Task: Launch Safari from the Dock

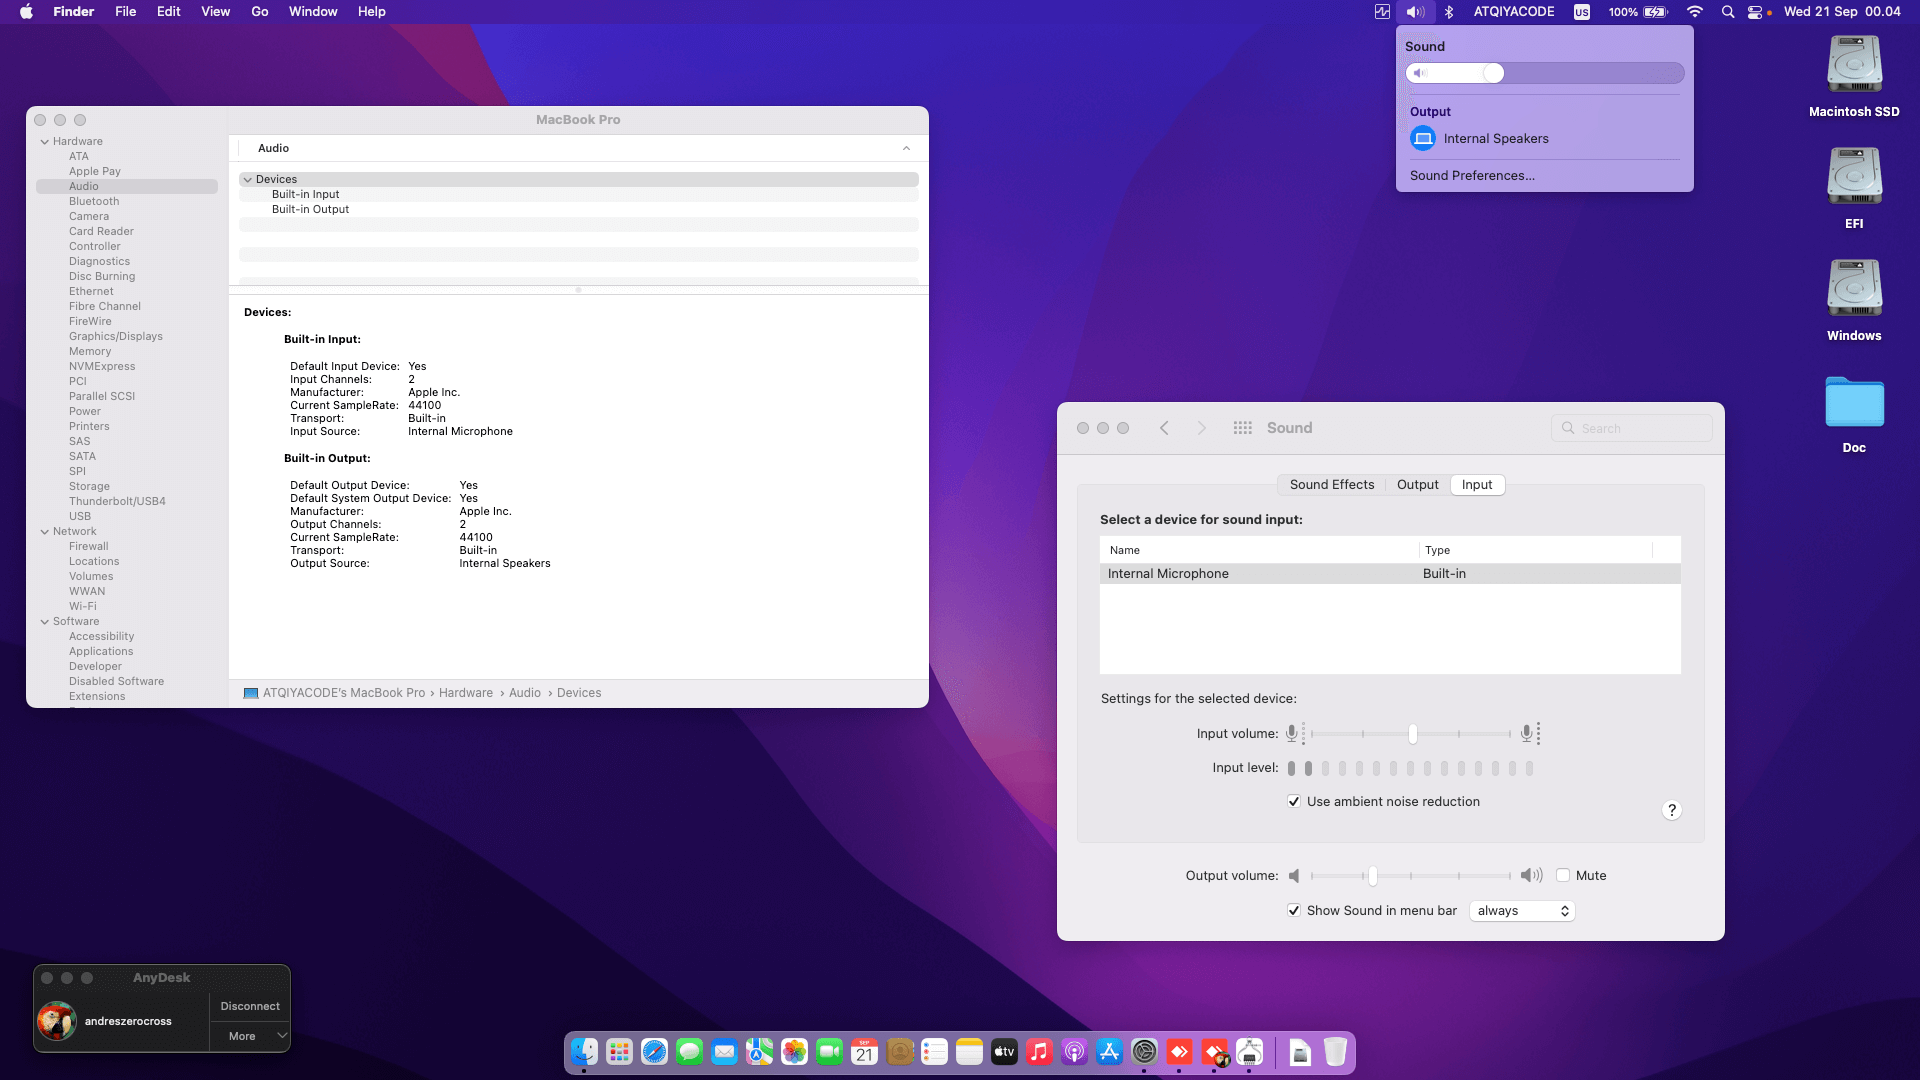Action: tap(655, 1052)
